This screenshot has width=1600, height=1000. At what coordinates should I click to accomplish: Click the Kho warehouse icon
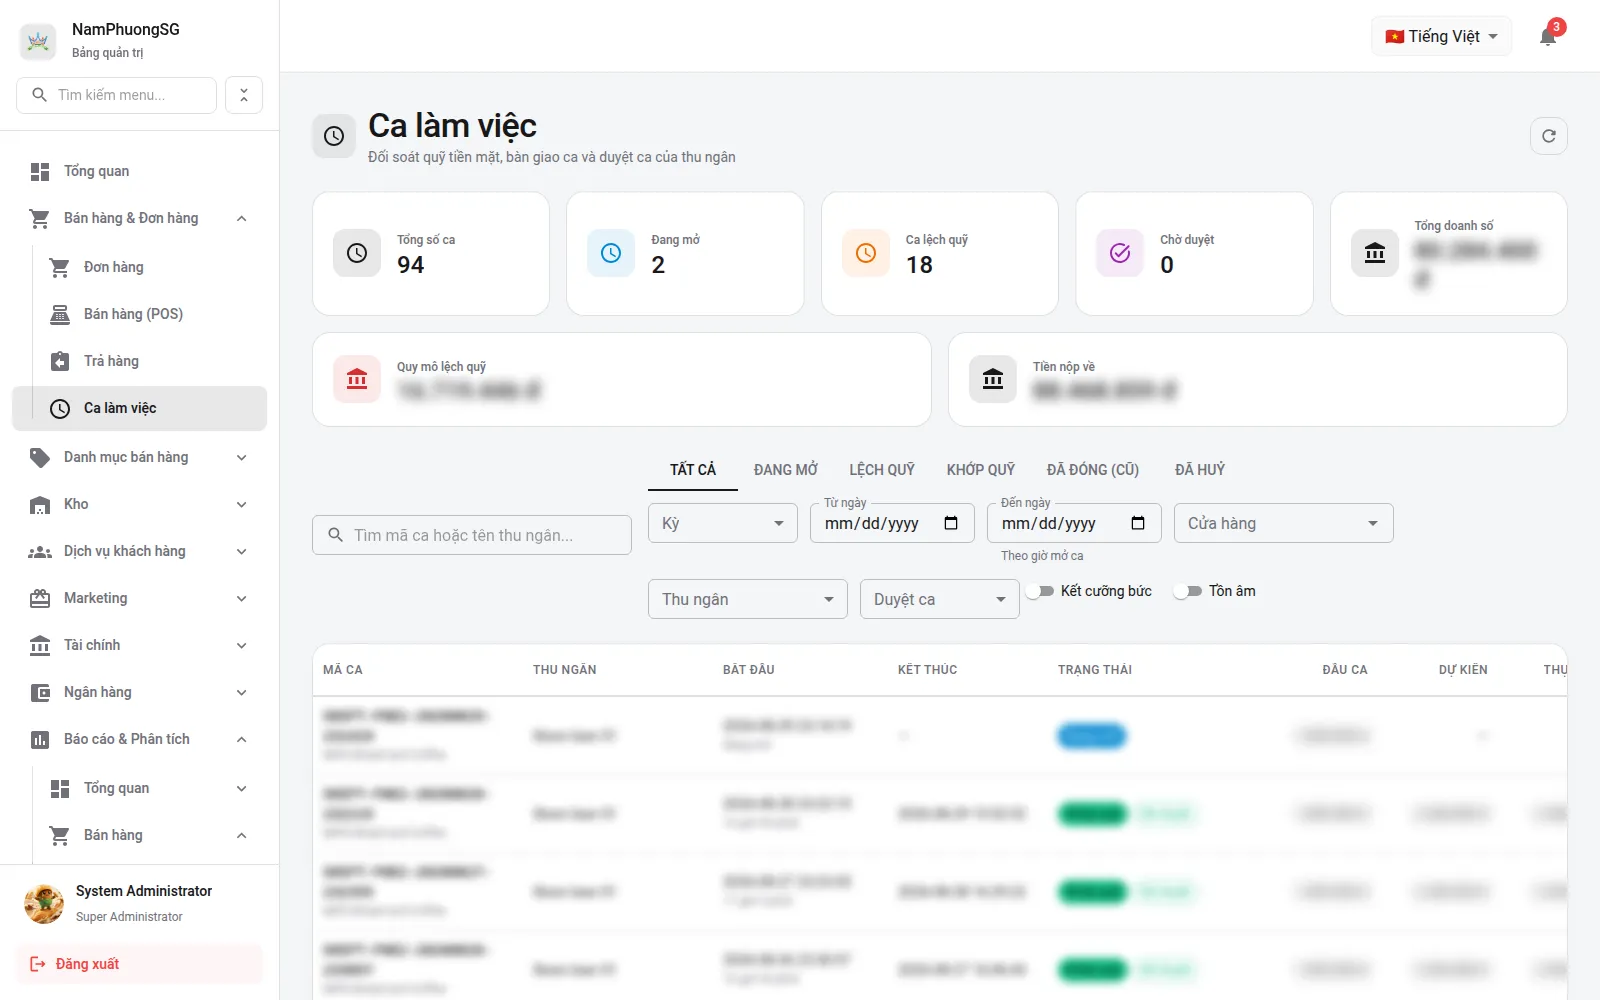click(x=40, y=505)
